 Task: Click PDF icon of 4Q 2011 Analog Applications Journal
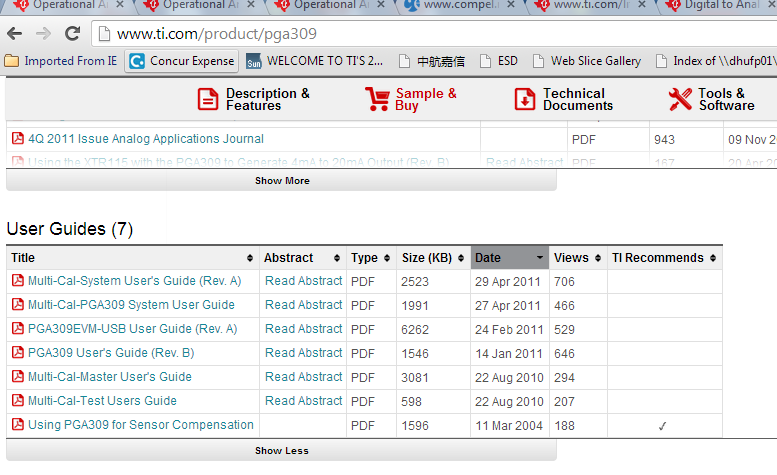click(17, 138)
